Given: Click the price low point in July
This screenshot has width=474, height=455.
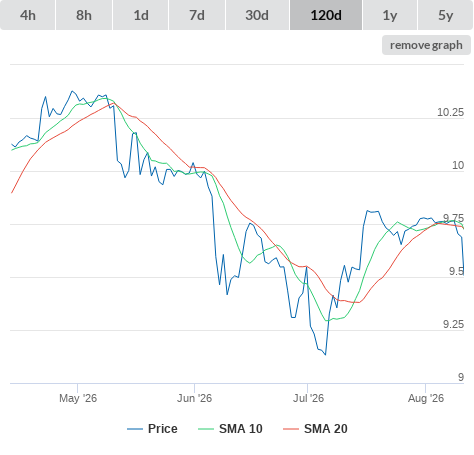Looking at the screenshot, I should click(325, 354).
